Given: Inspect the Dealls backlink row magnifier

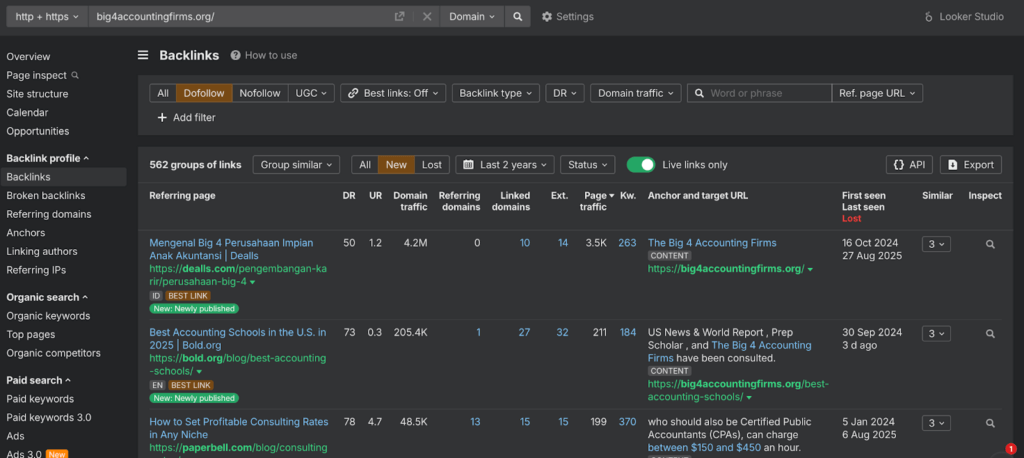Looking at the screenshot, I should coord(990,244).
